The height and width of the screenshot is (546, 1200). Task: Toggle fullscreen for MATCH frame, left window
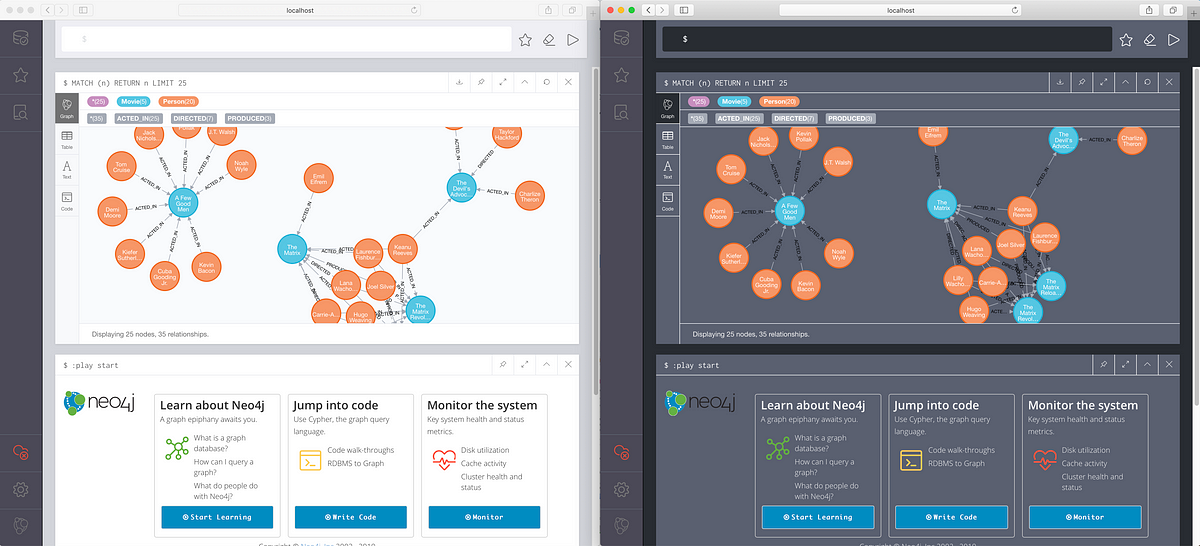coord(502,82)
